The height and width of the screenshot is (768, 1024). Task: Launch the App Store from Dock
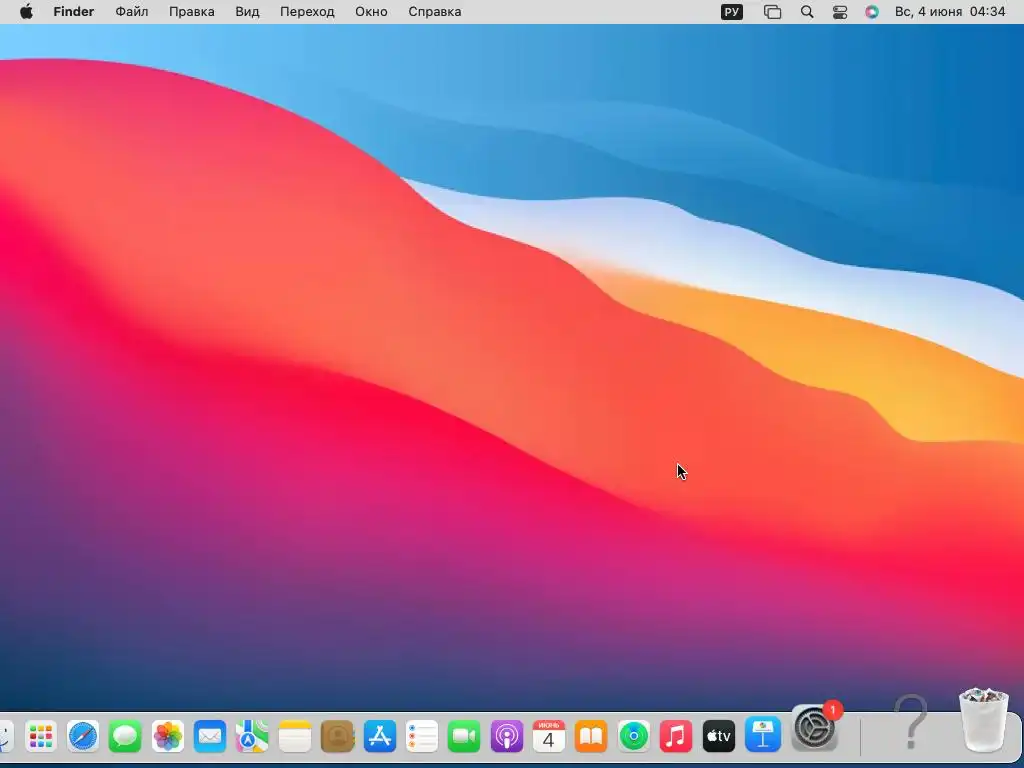click(379, 737)
